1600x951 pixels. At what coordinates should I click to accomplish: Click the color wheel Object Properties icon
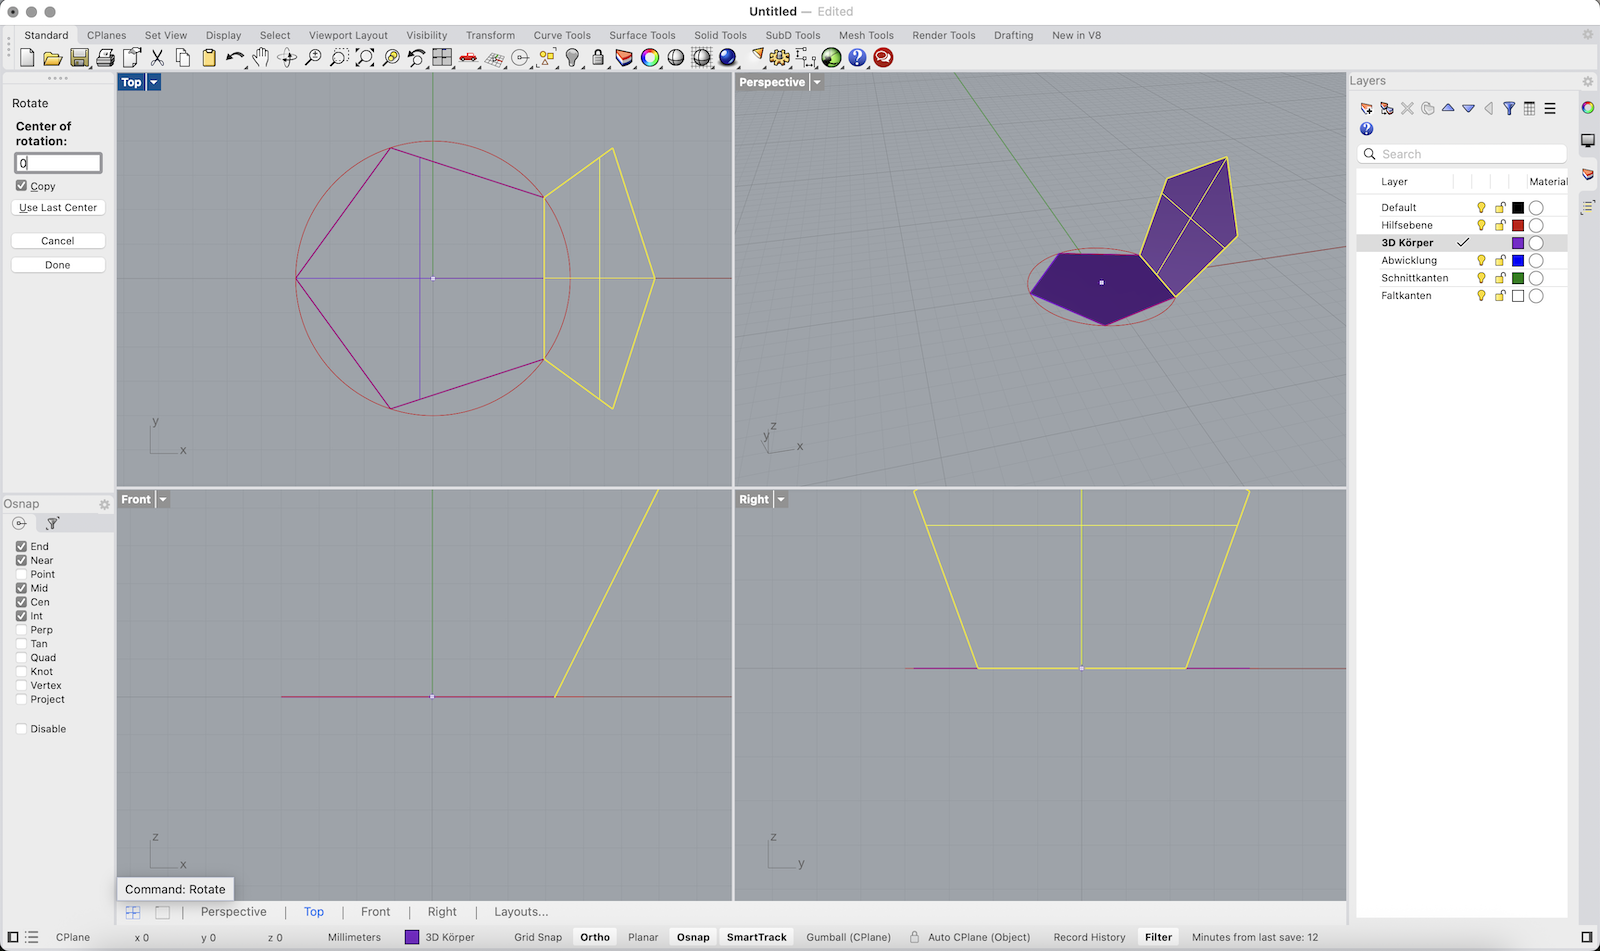click(x=650, y=58)
